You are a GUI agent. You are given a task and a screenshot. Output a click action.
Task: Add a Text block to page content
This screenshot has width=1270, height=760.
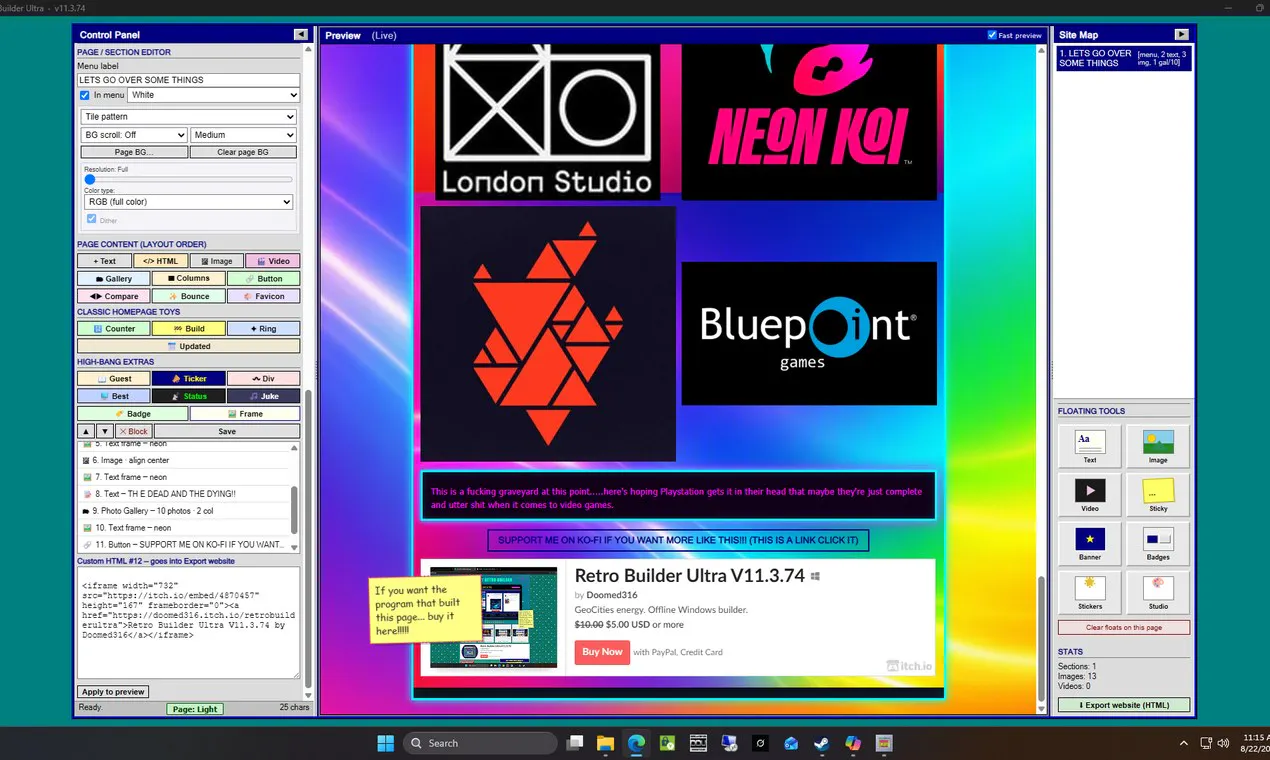tap(104, 261)
